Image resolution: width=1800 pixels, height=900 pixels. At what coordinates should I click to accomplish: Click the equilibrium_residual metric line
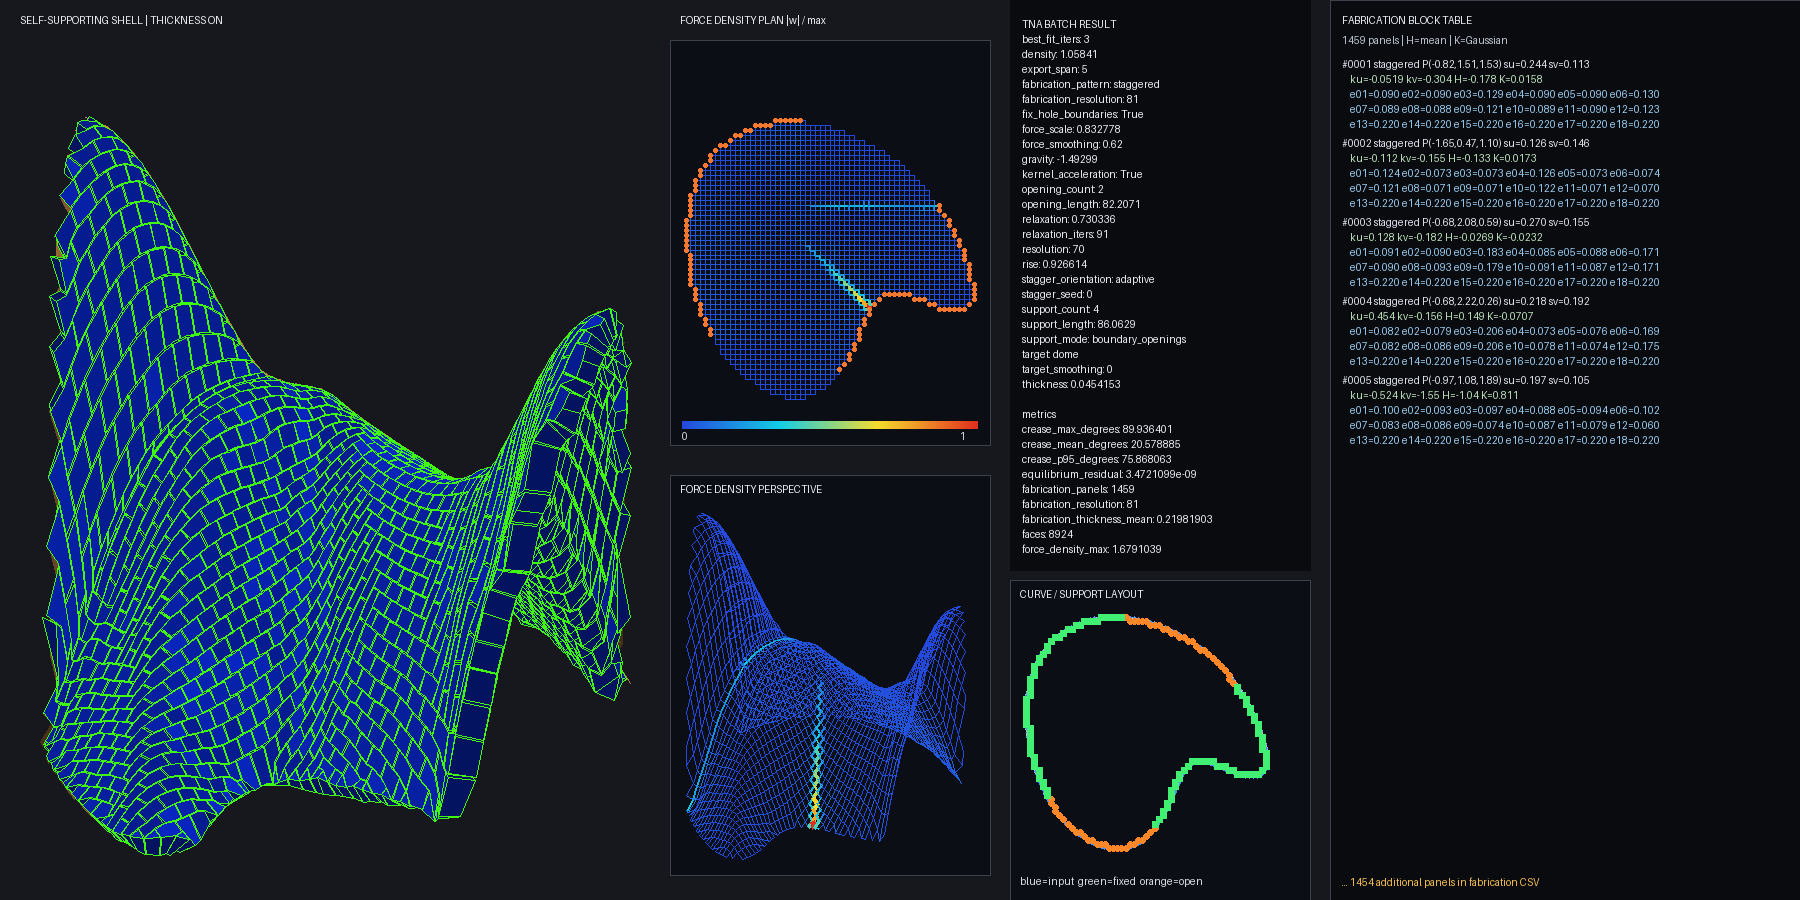pyautogui.click(x=1109, y=474)
